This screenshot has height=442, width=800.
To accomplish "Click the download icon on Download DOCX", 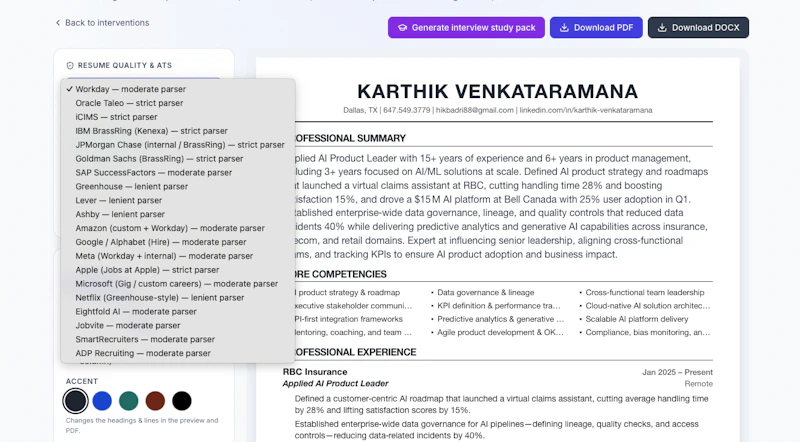I will (x=662, y=28).
